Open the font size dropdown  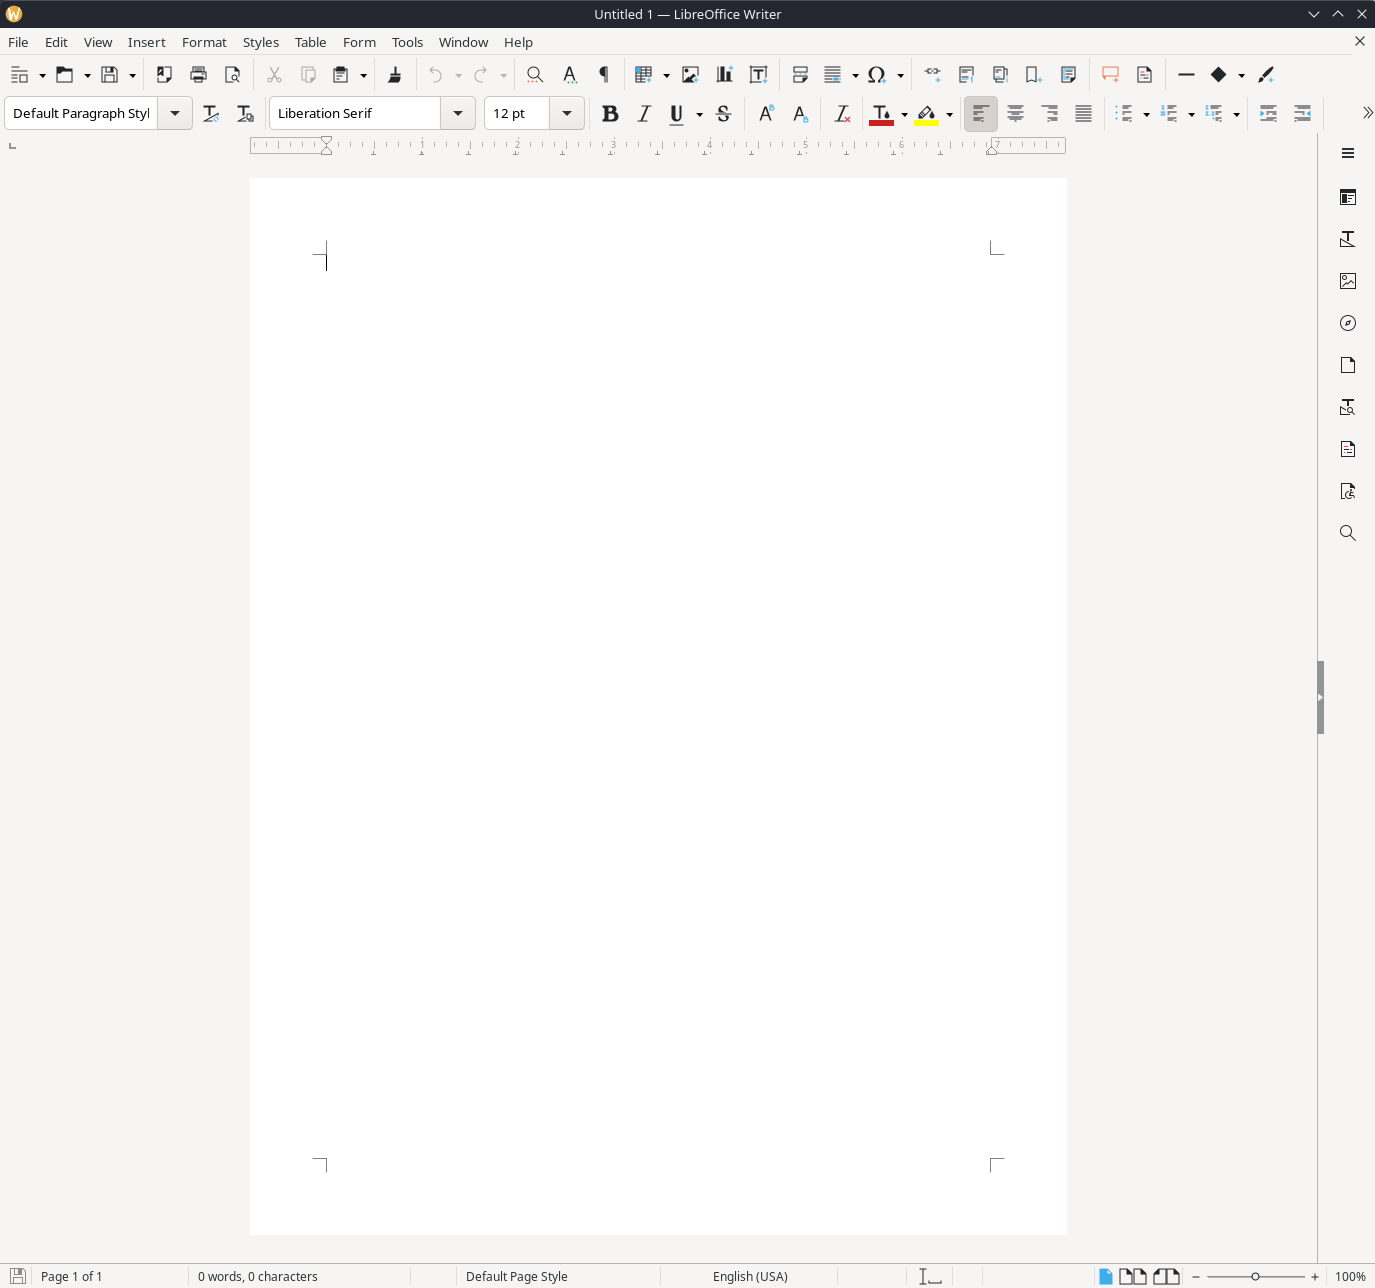(567, 114)
